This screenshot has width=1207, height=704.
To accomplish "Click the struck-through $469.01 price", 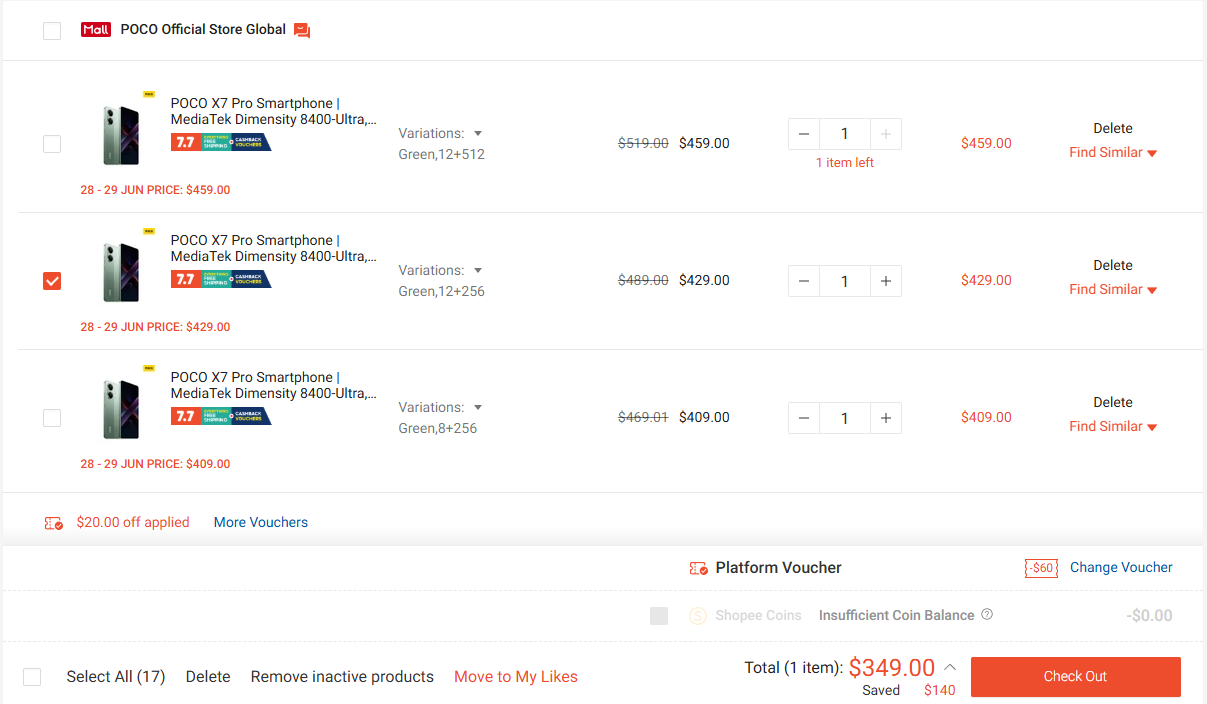I will (643, 417).
